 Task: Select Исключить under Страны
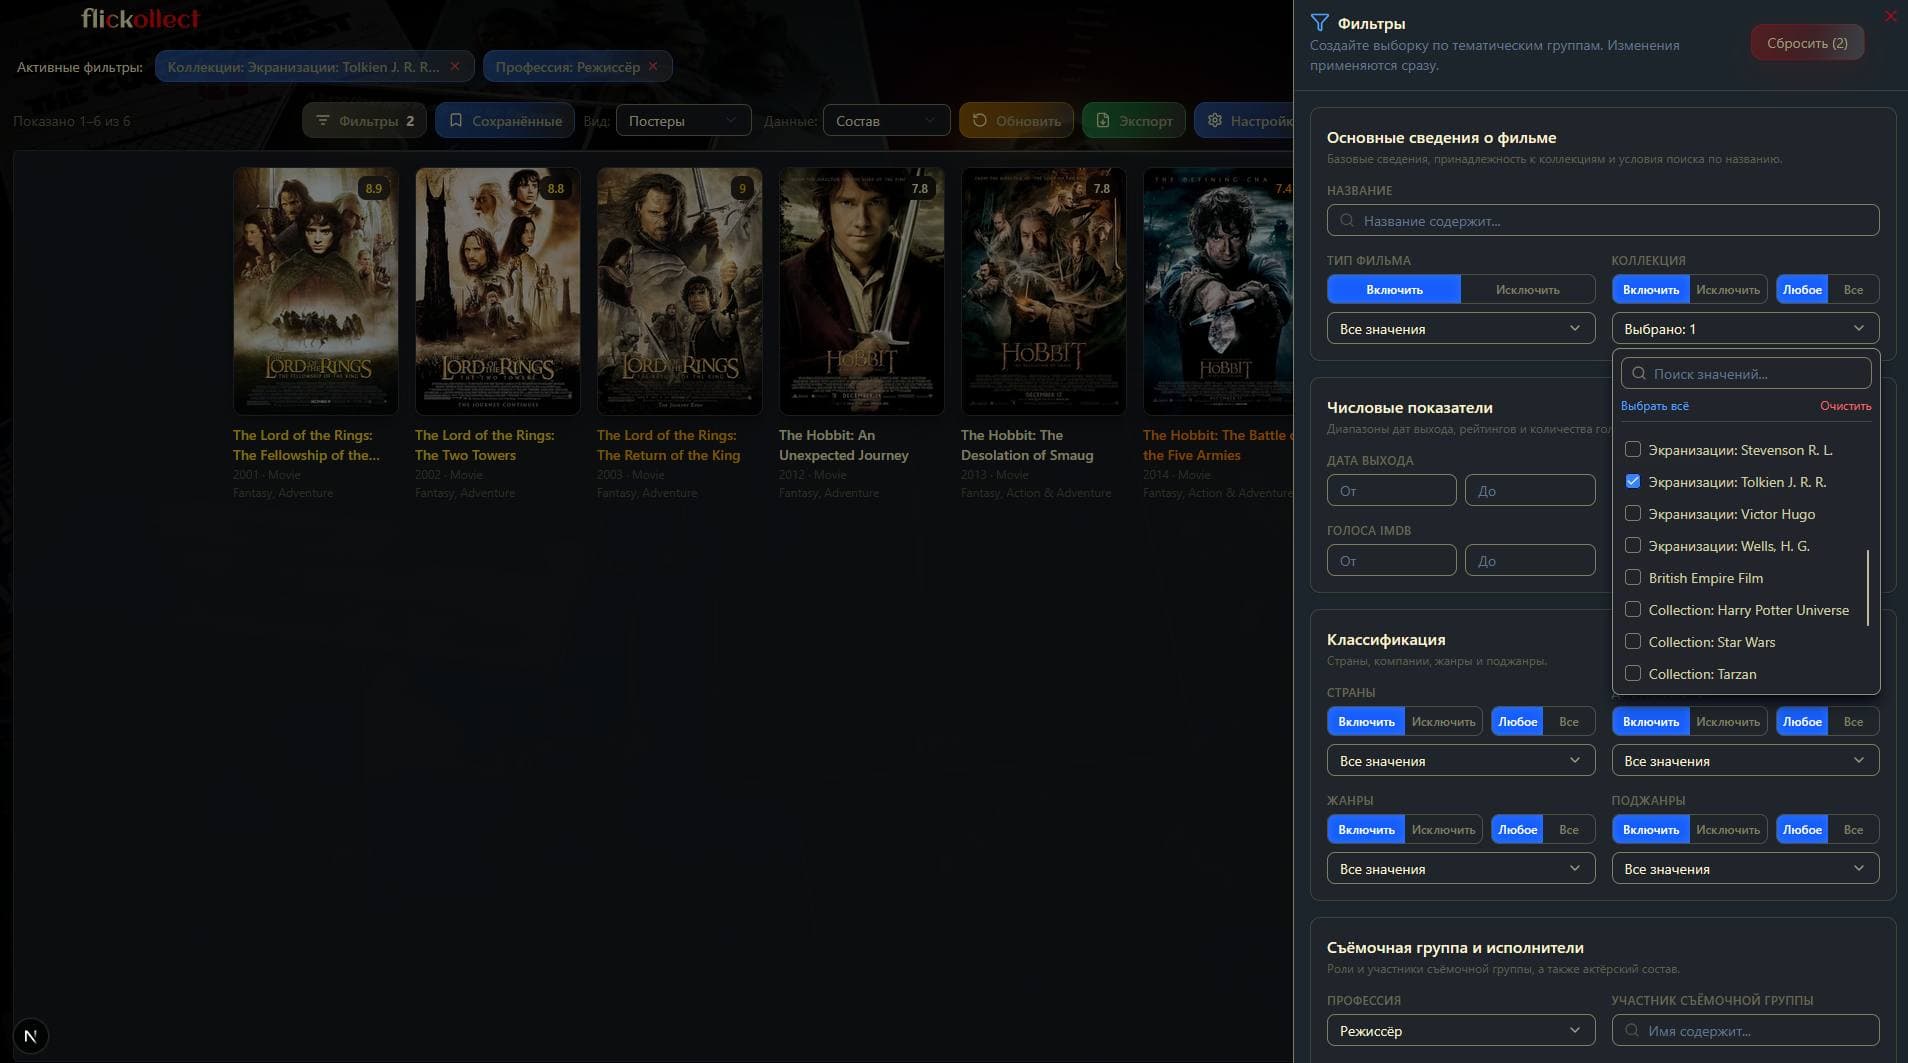(1443, 722)
